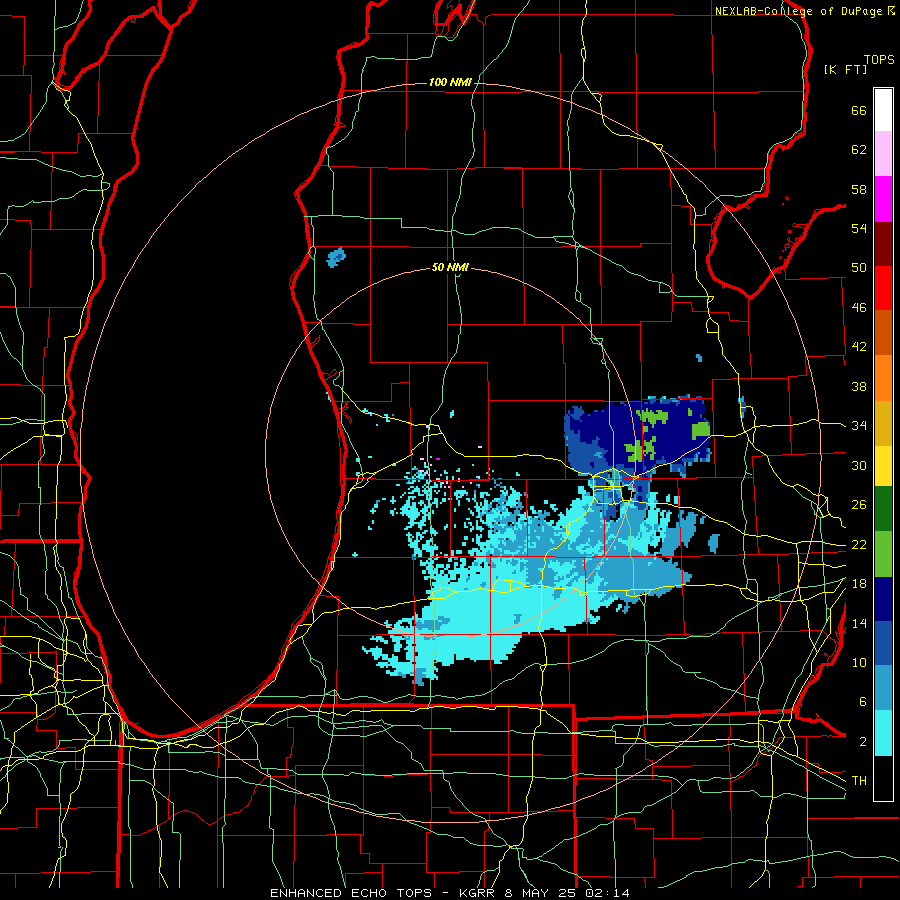Screen dimensions: 900x900
Task: Click the "50" legend value
Action: 859,268
